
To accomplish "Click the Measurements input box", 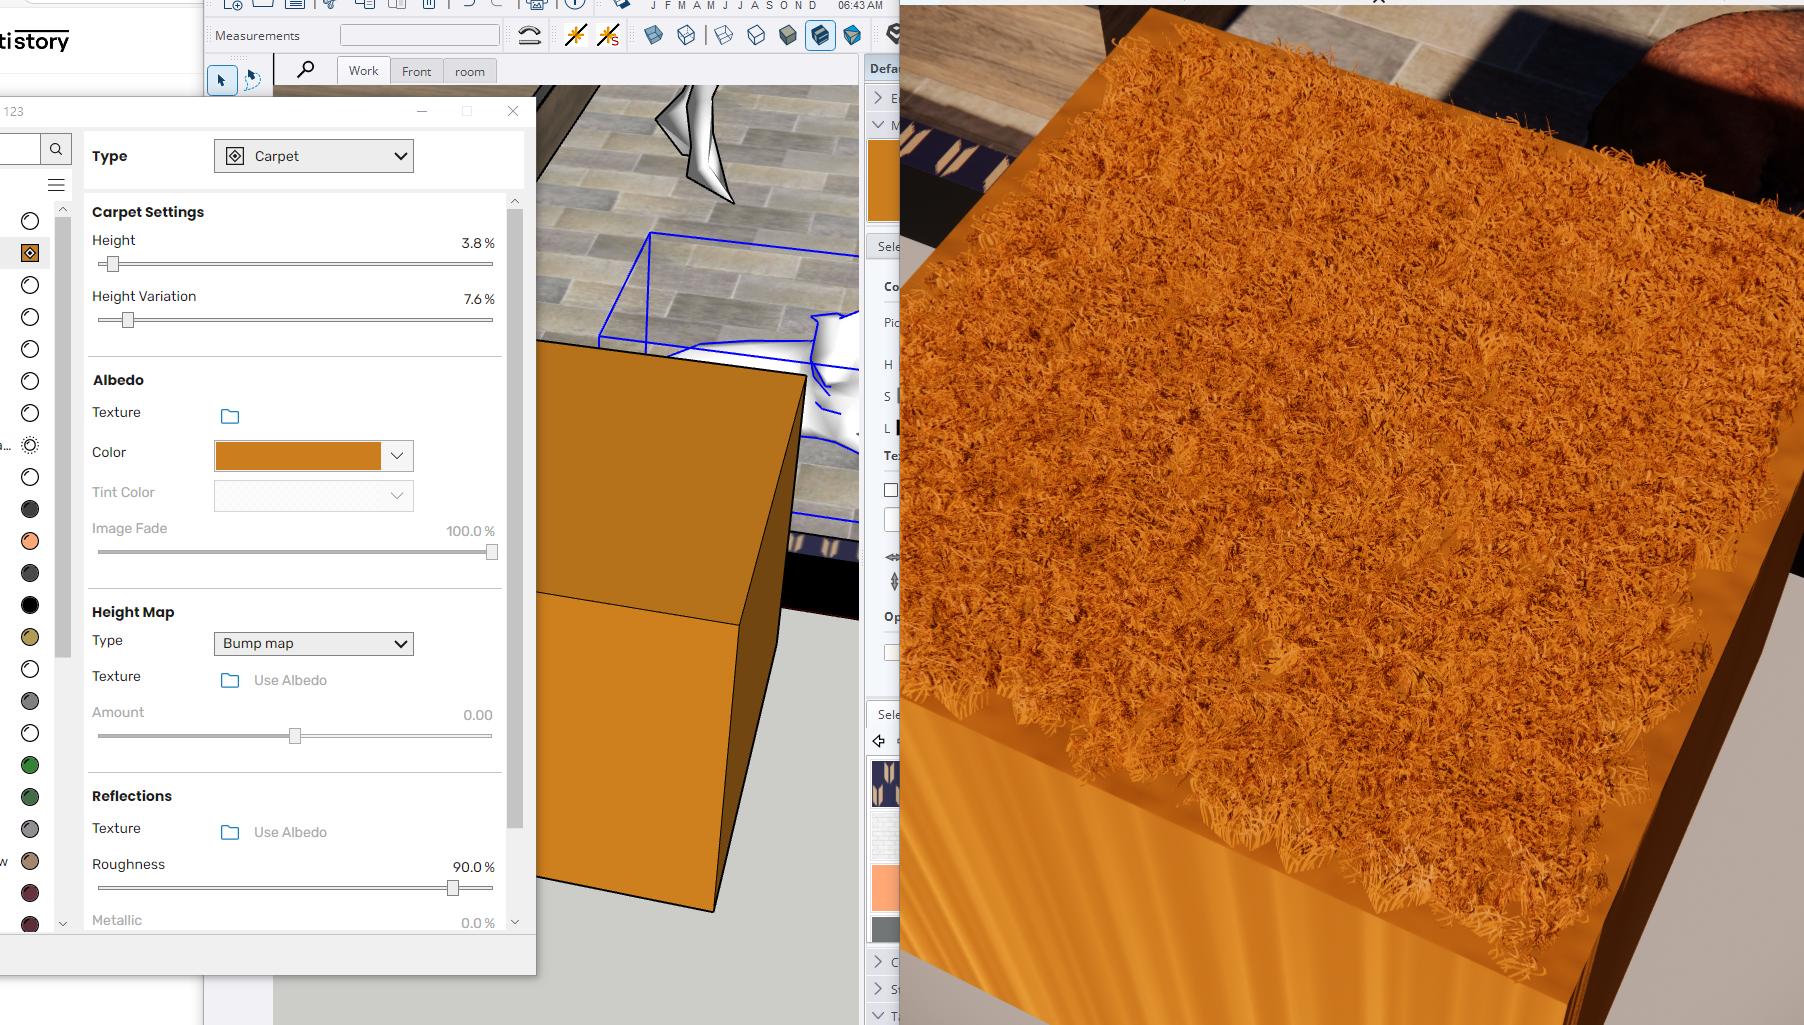I will [x=420, y=36].
